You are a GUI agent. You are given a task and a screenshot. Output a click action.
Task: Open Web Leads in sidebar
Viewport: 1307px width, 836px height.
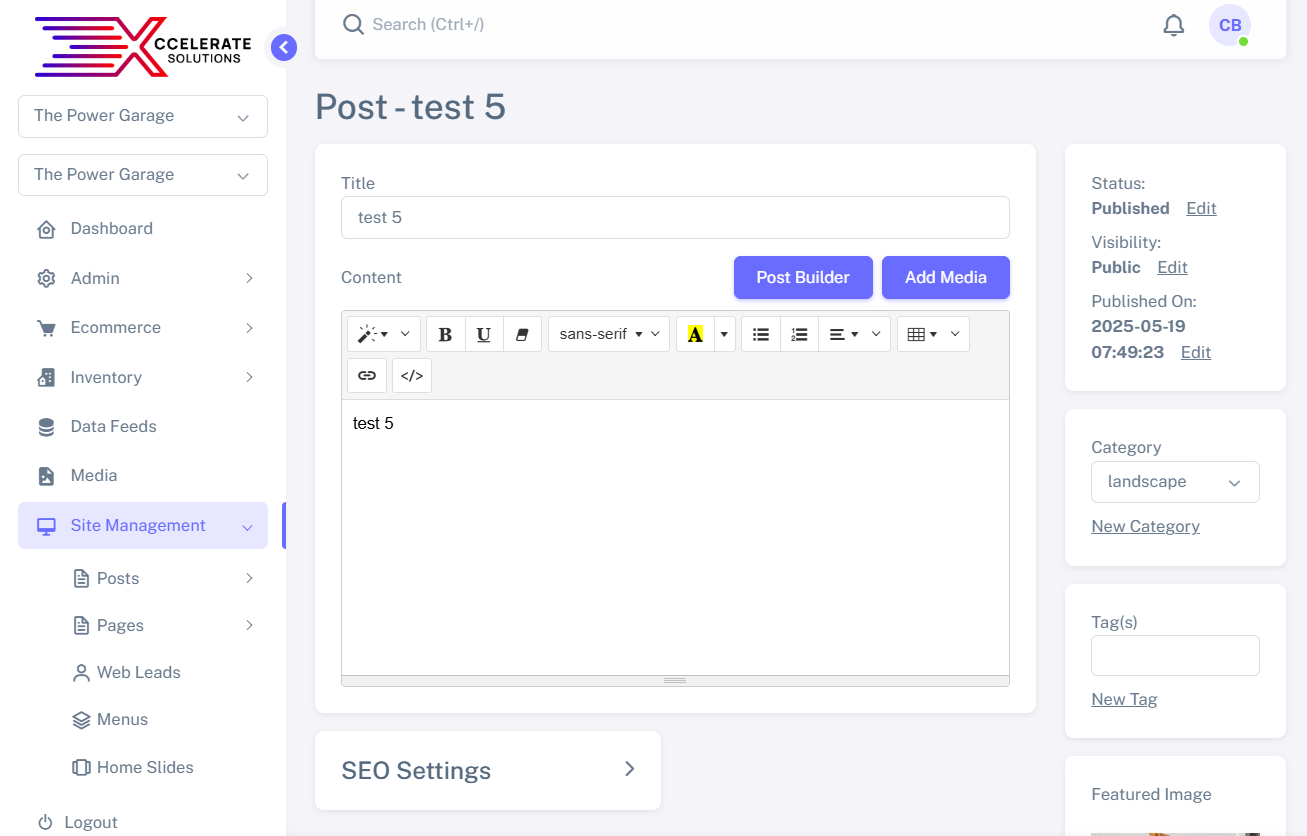click(x=138, y=673)
